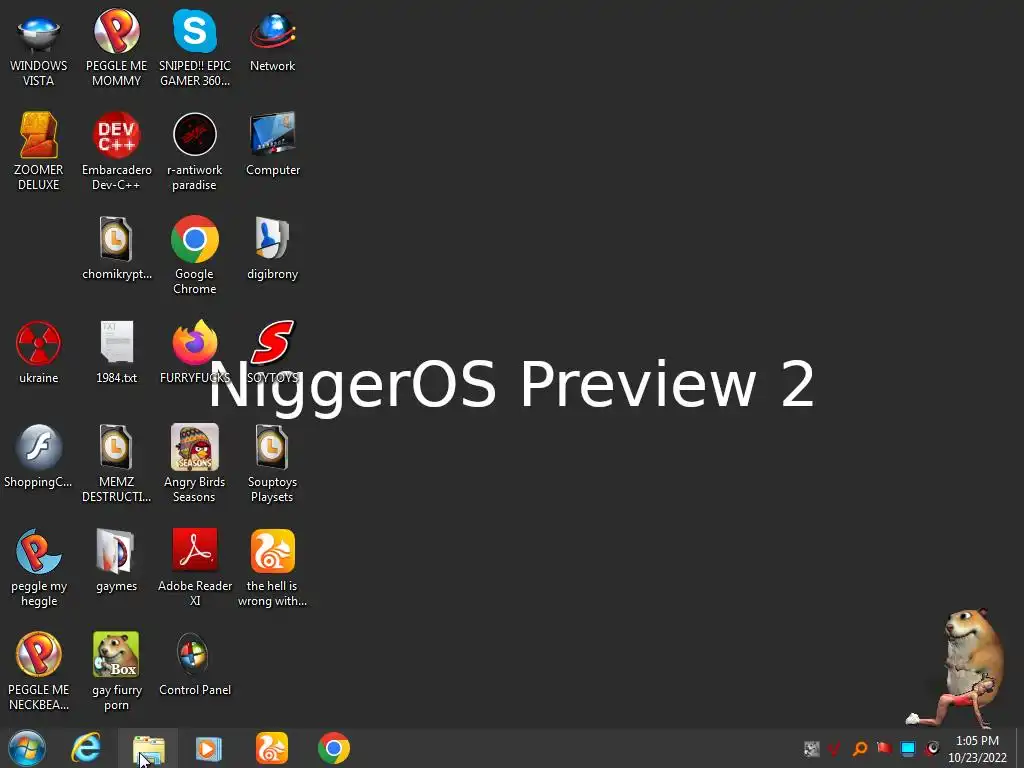Image resolution: width=1024 pixels, height=768 pixels.
Task: Select the 1984.txt text file
Action: tap(116, 353)
